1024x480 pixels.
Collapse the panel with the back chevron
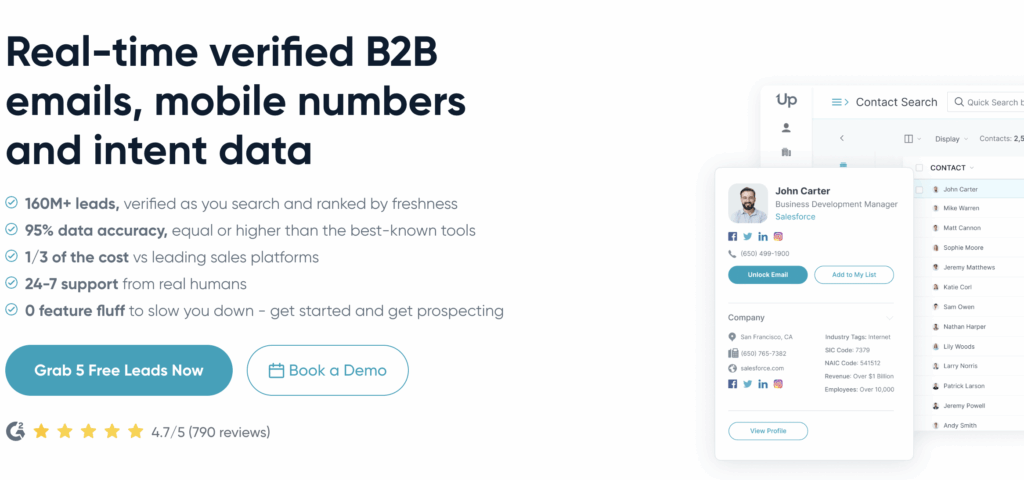pyautogui.click(x=842, y=138)
